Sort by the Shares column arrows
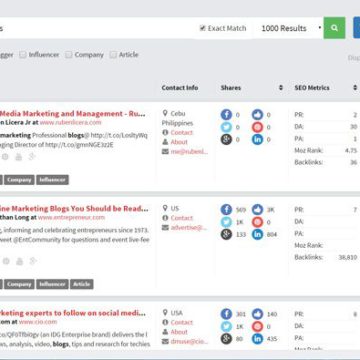The height and width of the screenshot is (360, 360). [x=281, y=88]
